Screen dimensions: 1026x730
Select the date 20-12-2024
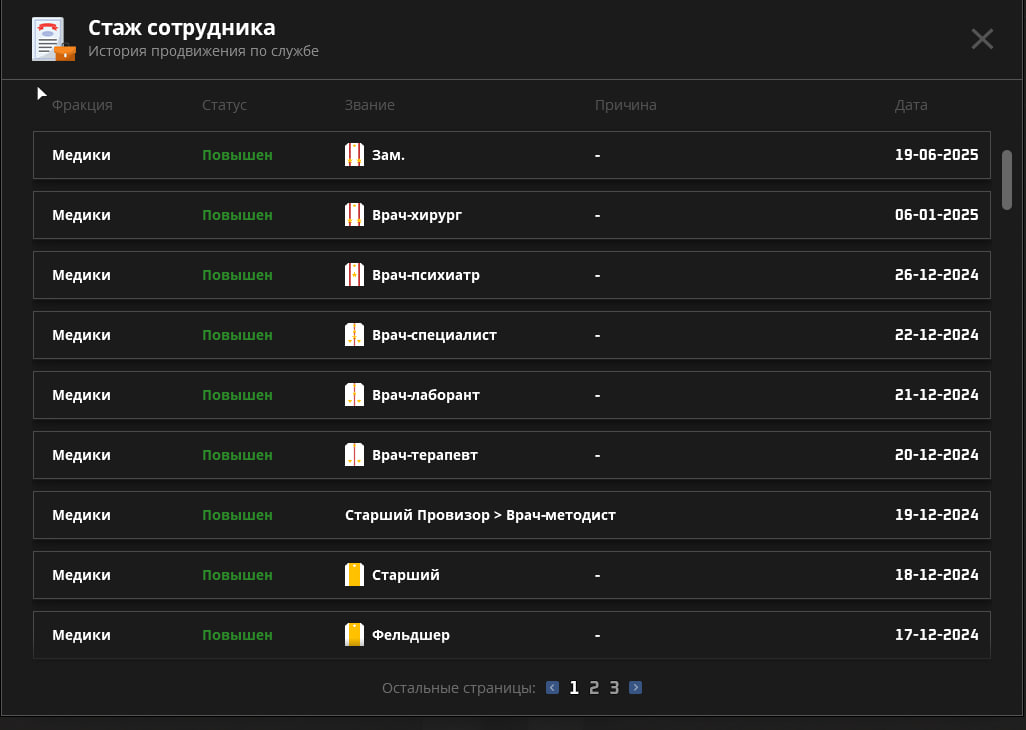[936, 455]
